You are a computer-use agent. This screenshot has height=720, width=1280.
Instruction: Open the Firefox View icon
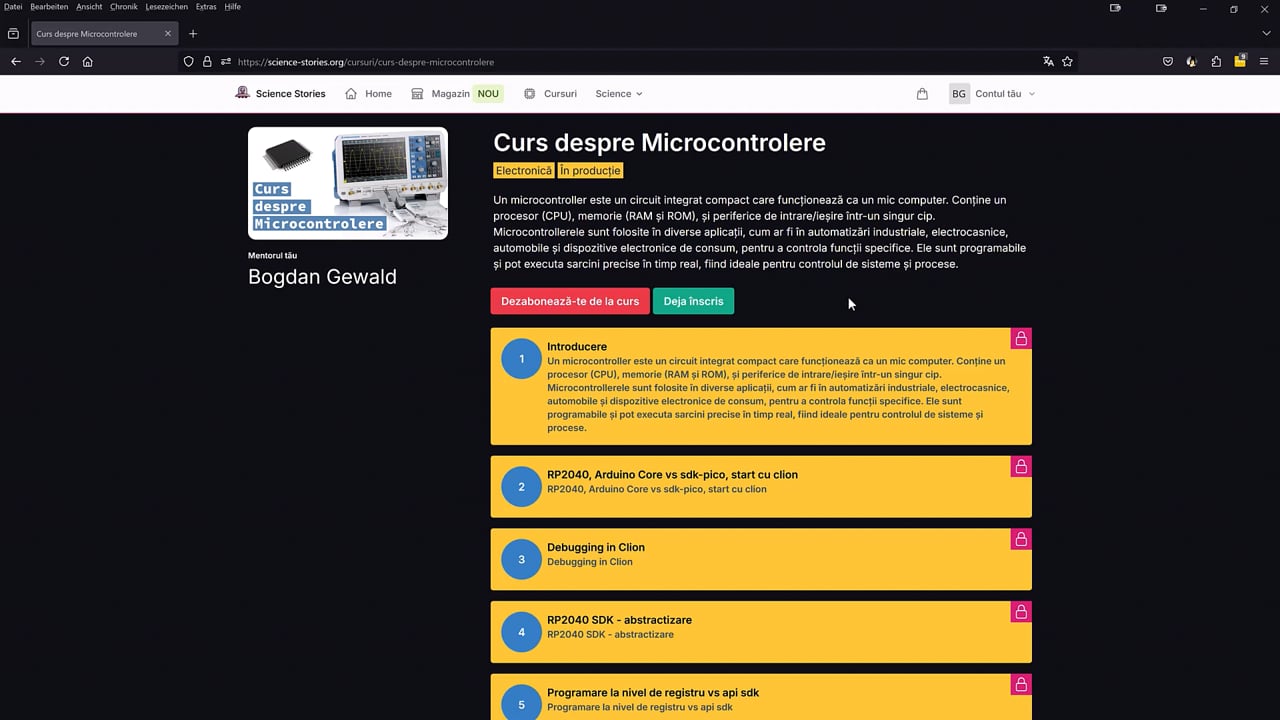click(x=13, y=33)
